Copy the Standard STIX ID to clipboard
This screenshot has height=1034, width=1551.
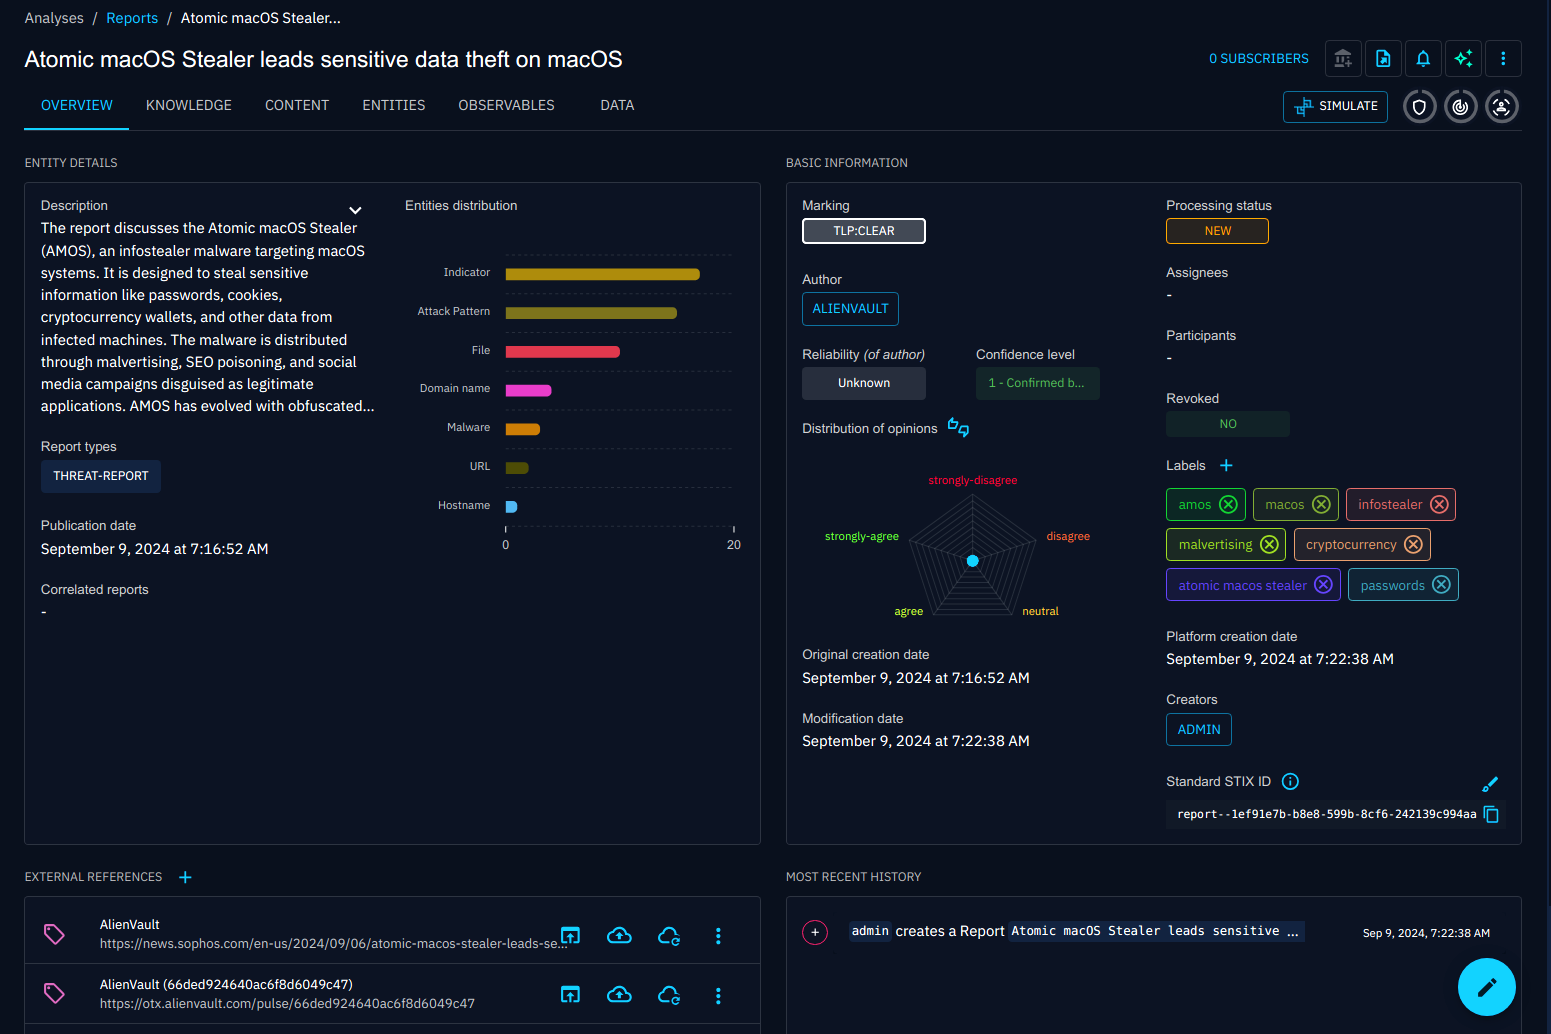tap(1491, 815)
